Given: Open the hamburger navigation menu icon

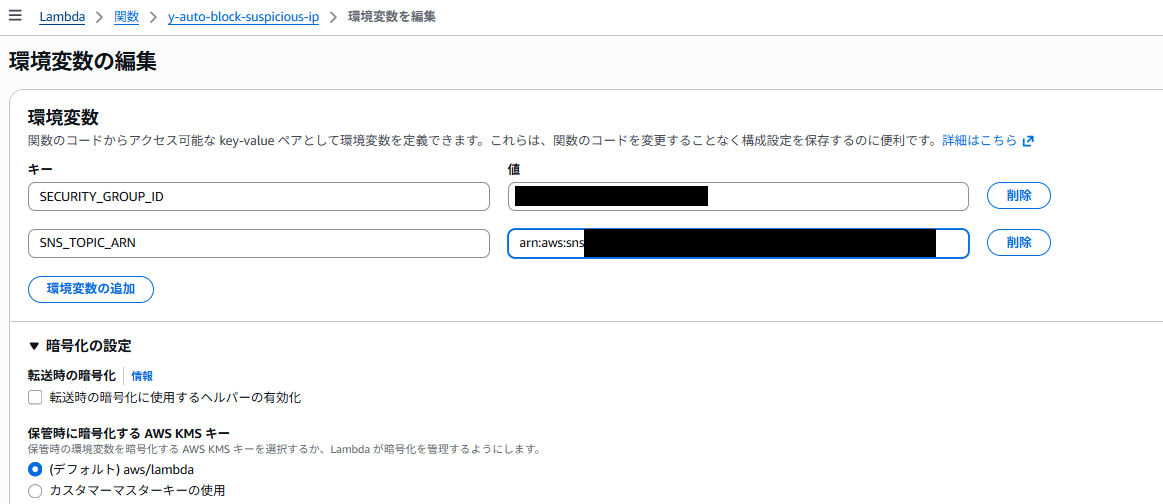Looking at the screenshot, I should pos(15,17).
